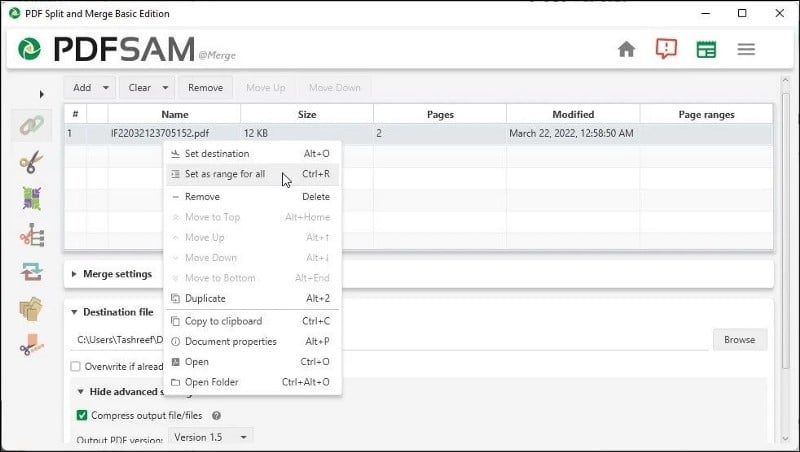Image resolution: width=800 pixels, height=452 pixels.
Task: Choose Set destination from context menu
Action: click(x=253, y=154)
